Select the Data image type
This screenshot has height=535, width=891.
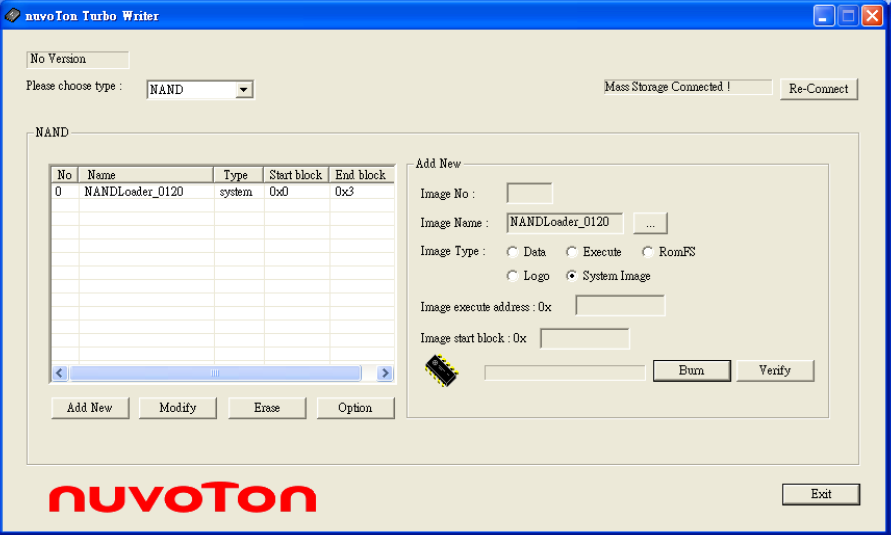click(x=512, y=252)
